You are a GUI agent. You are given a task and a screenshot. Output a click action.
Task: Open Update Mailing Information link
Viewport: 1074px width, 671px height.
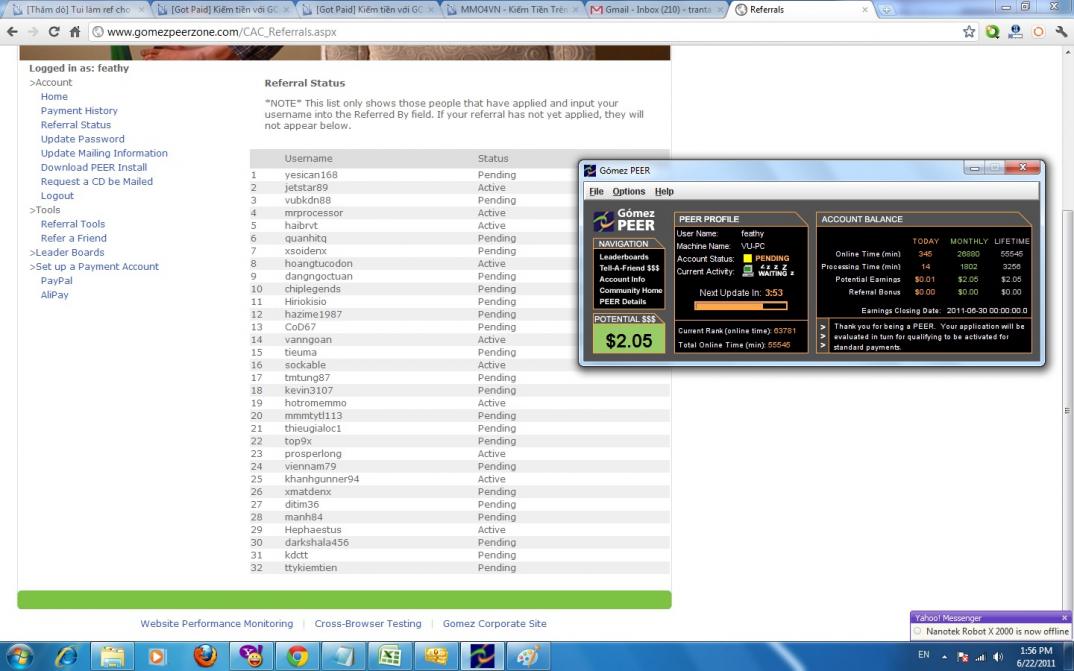(103, 153)
